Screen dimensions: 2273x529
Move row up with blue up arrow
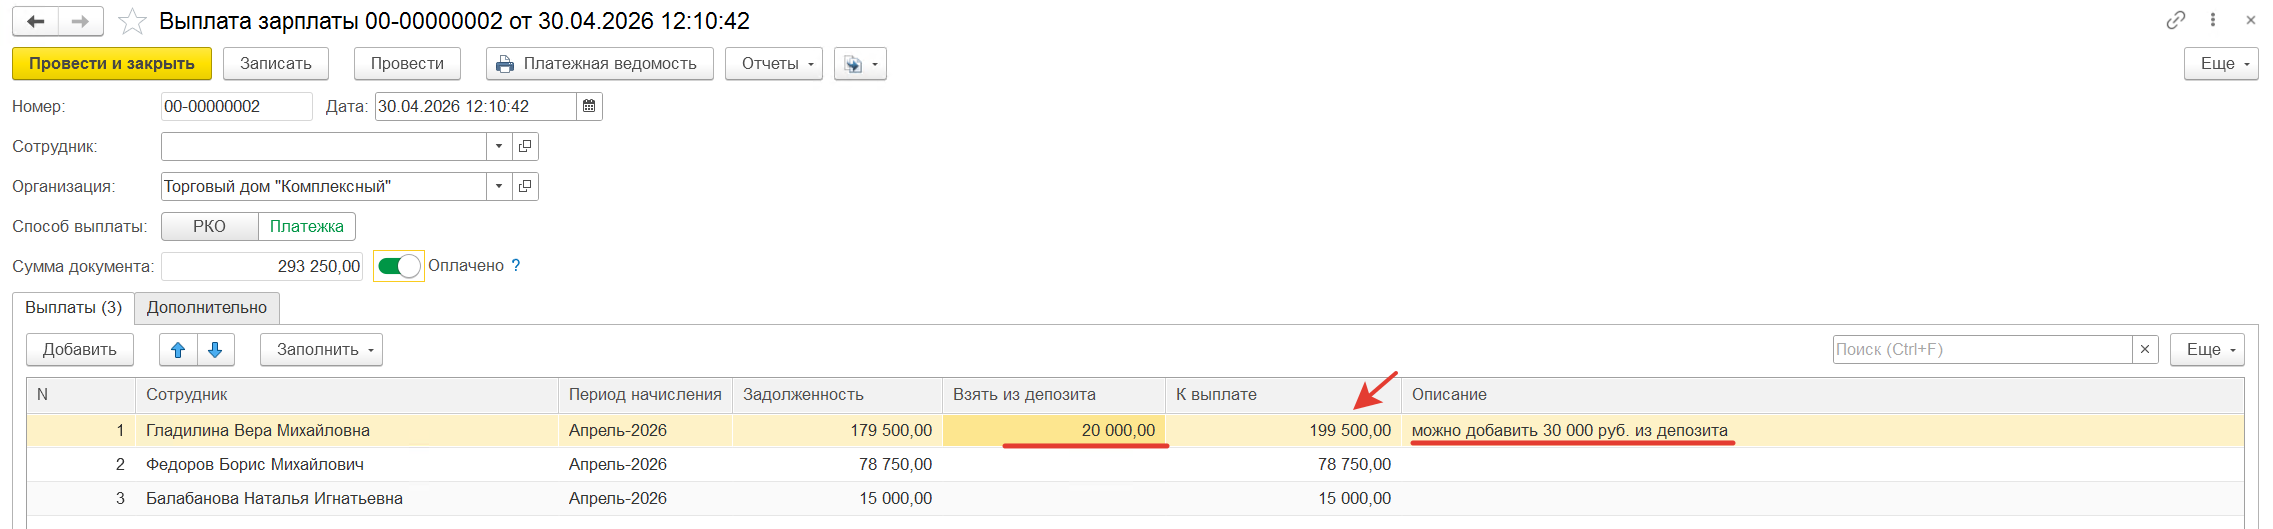[178, 350]
